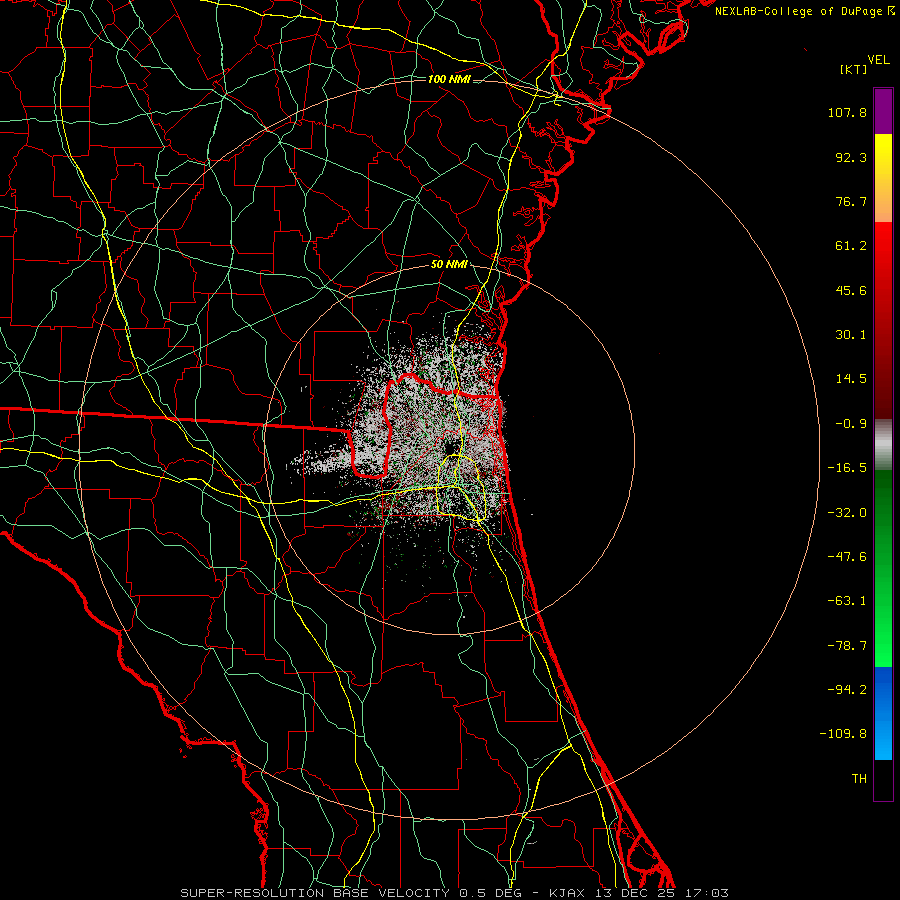Click the 50 NMI range ring label

(449, 265)
